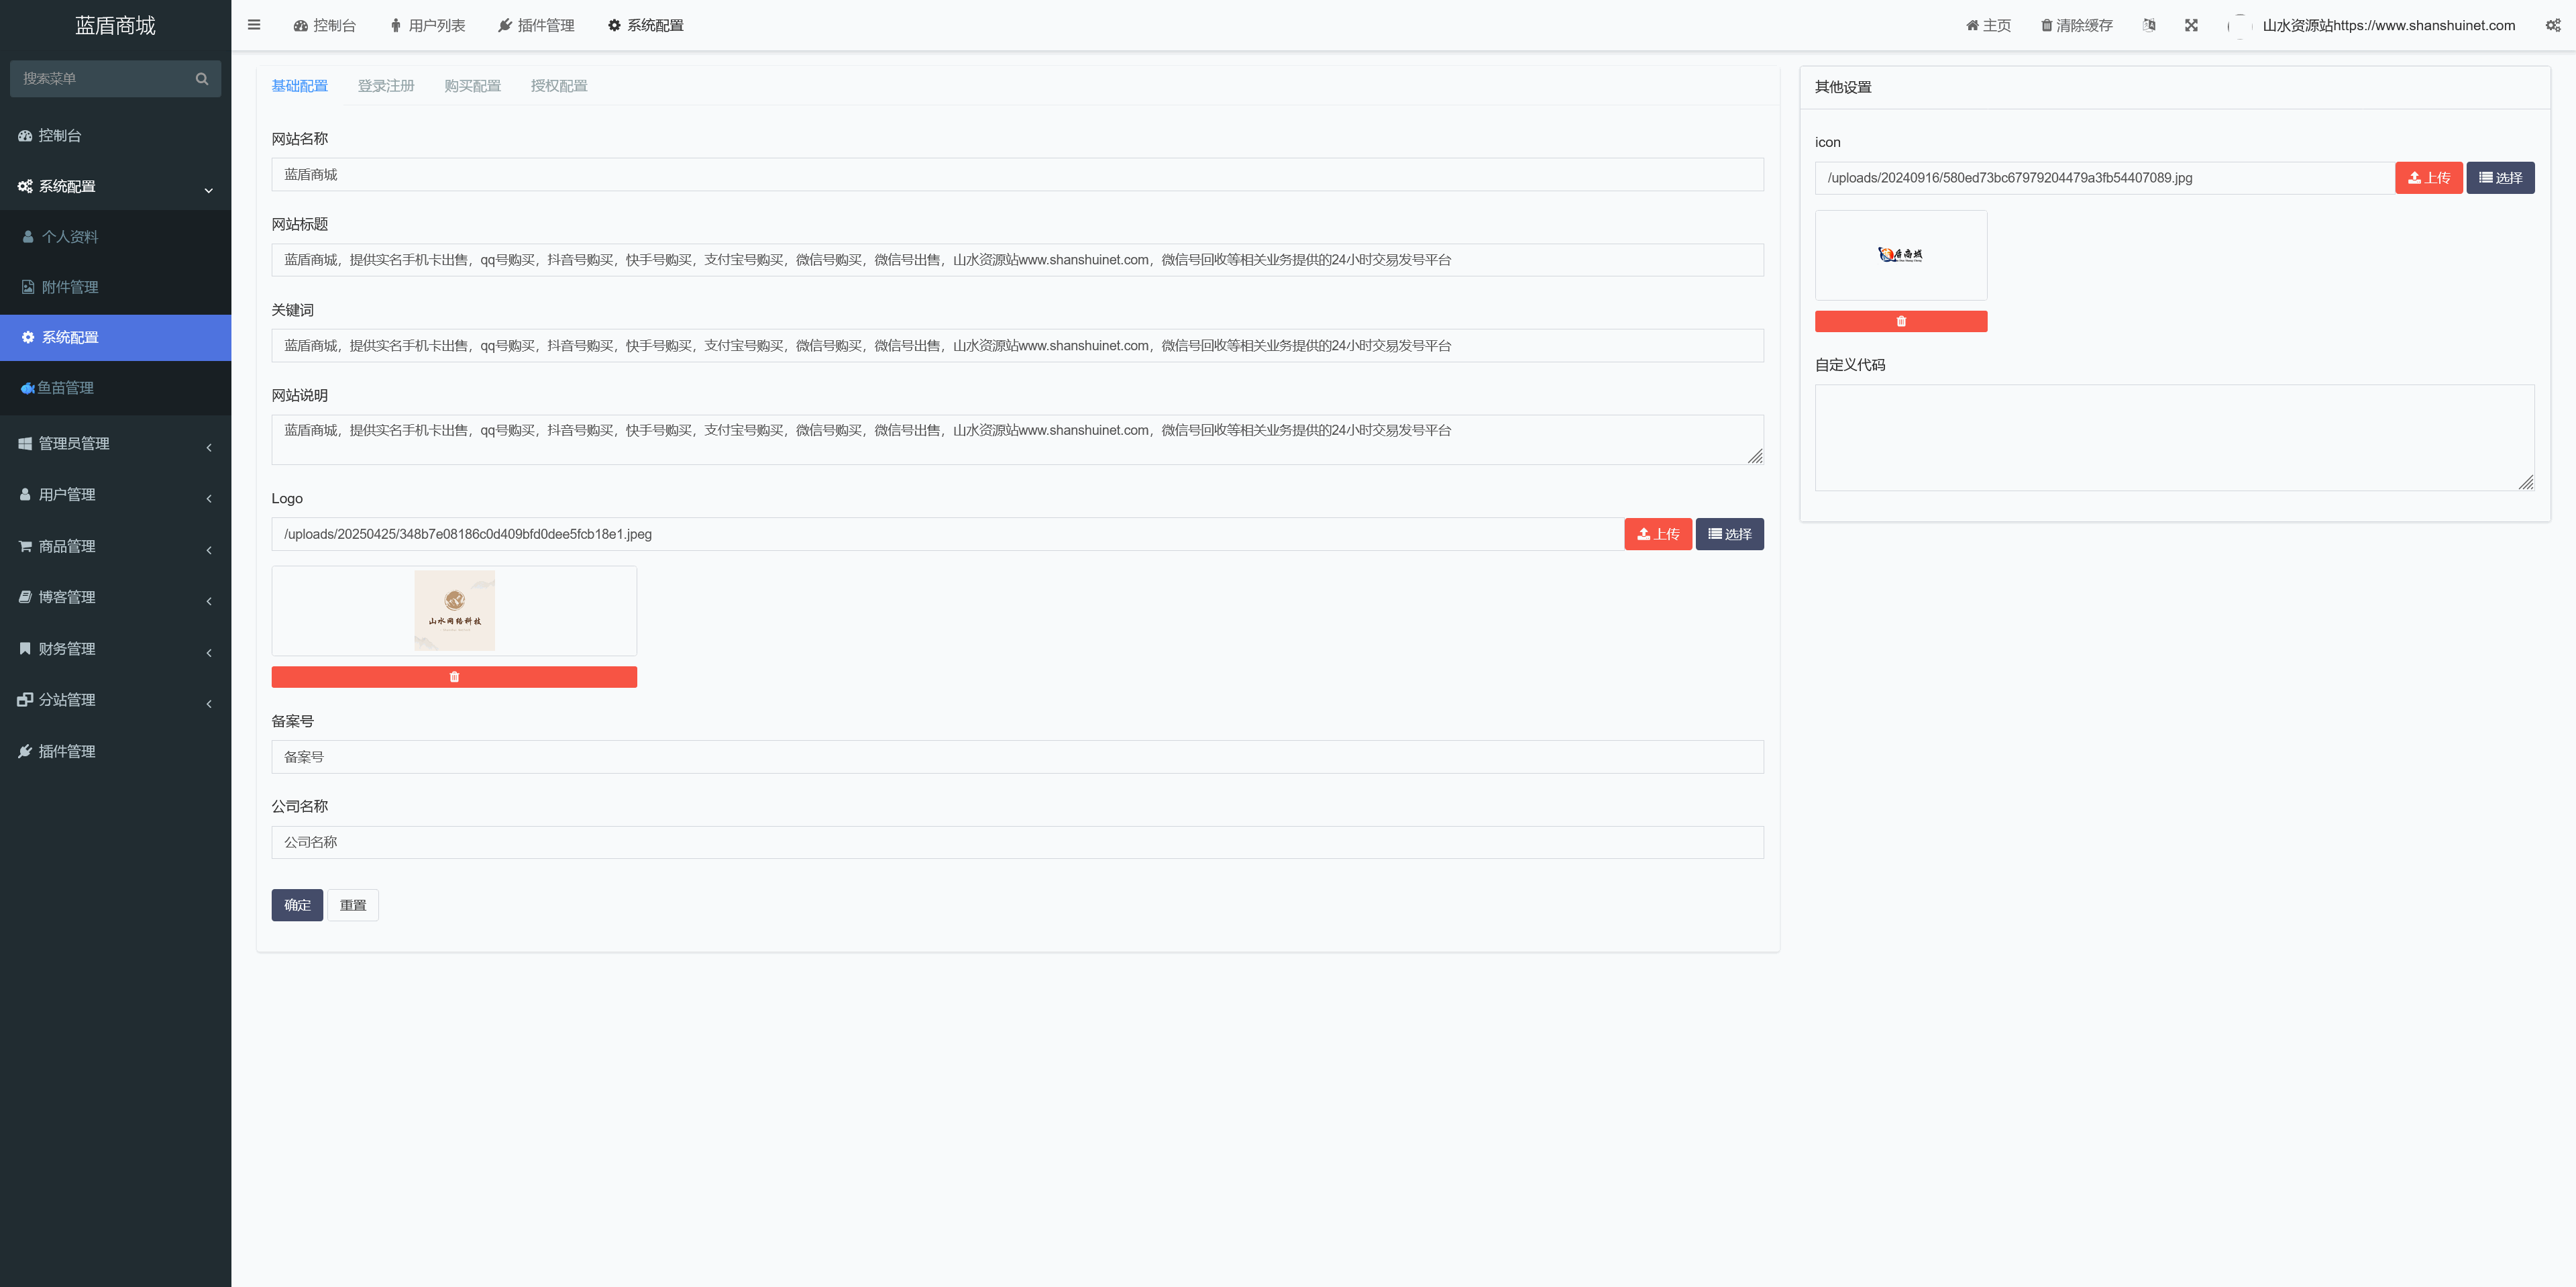Collapse the 系统配置 sidebar group chevron
Image resolution: width=2576 pixels, height=1287 pixels.
pyautogui.click(x=208, y=189)
